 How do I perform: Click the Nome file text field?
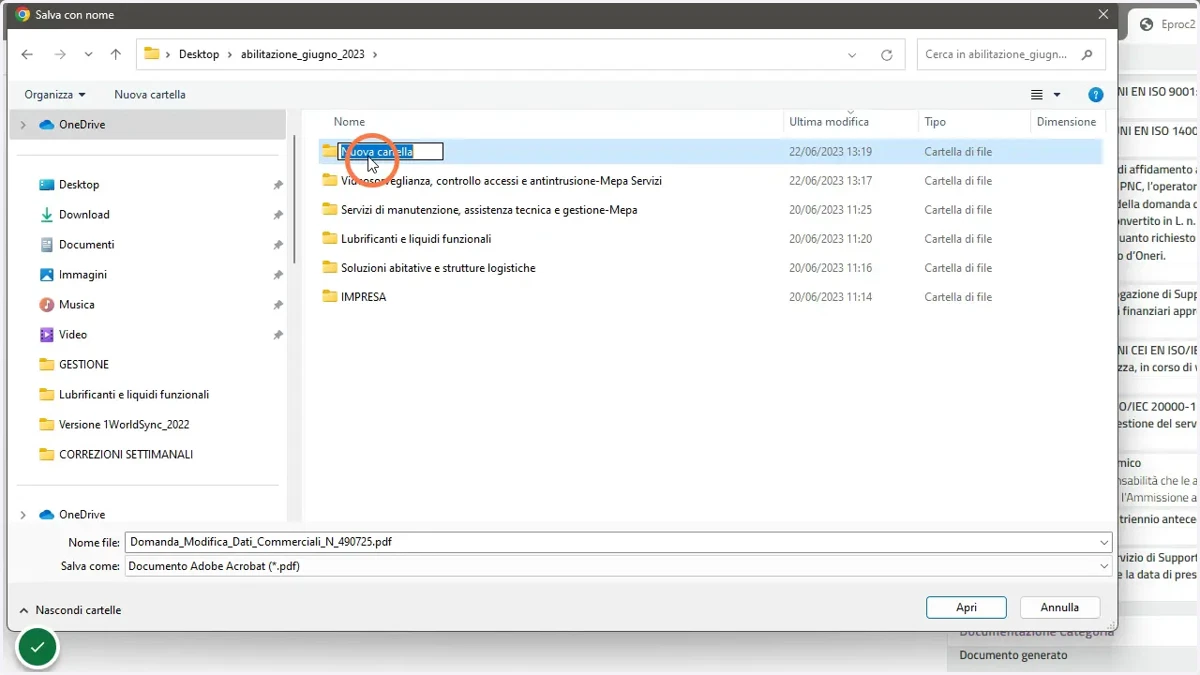point(611,542)
